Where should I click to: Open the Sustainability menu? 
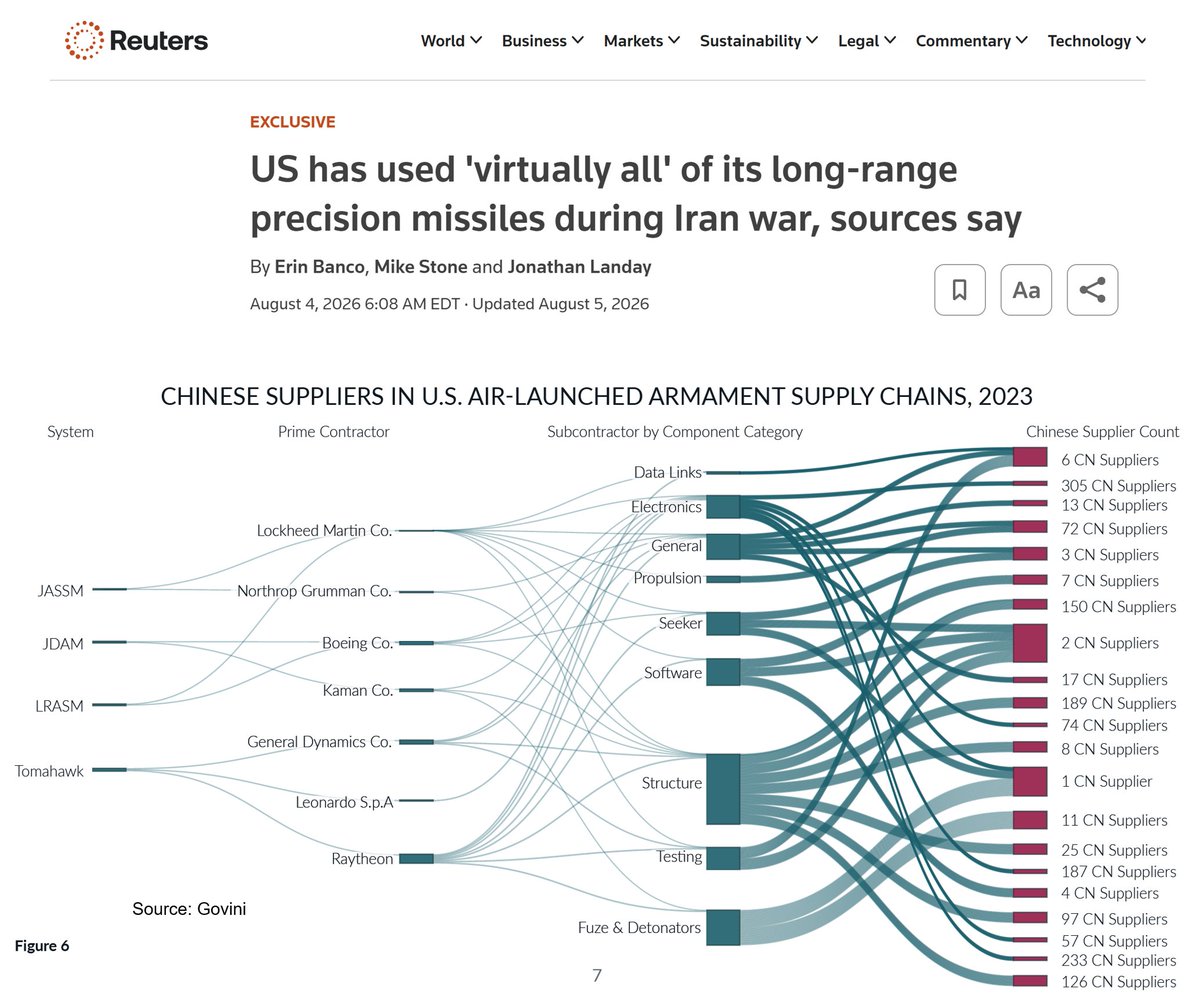coord(759,41)
